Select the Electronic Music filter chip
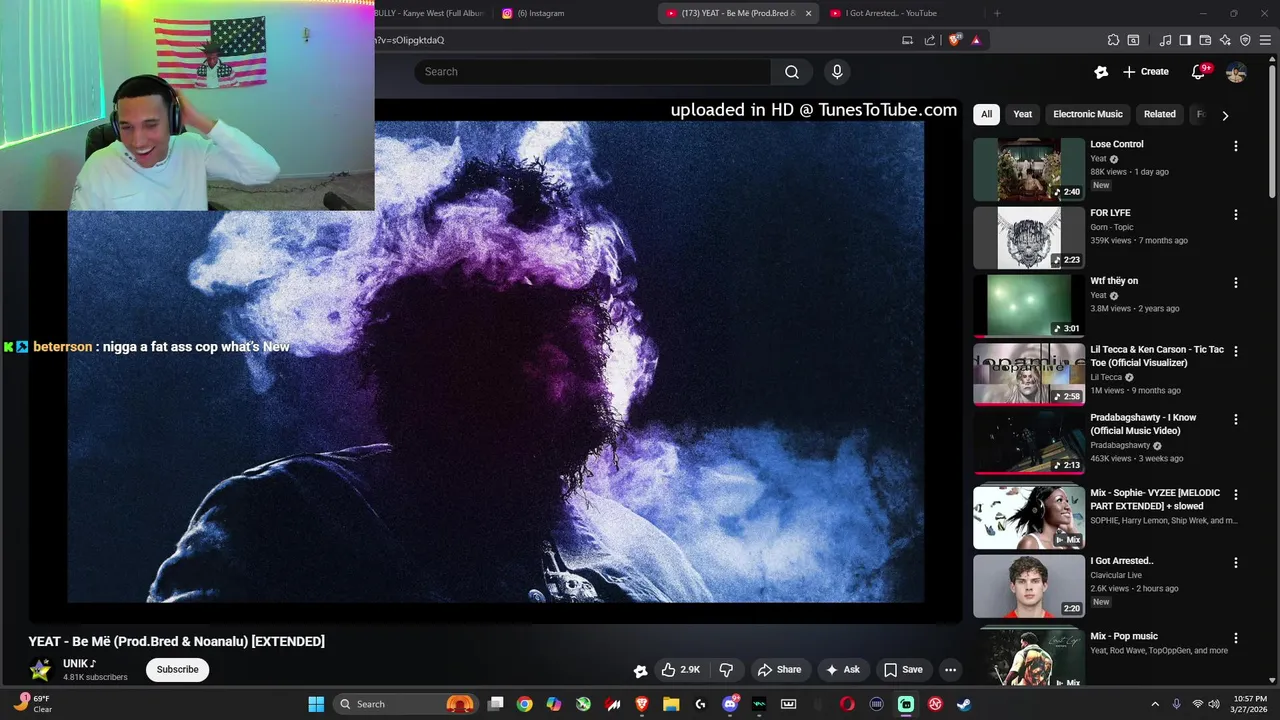Image resolution: width=1280 pixels, height=720 pixels. 1088,114
